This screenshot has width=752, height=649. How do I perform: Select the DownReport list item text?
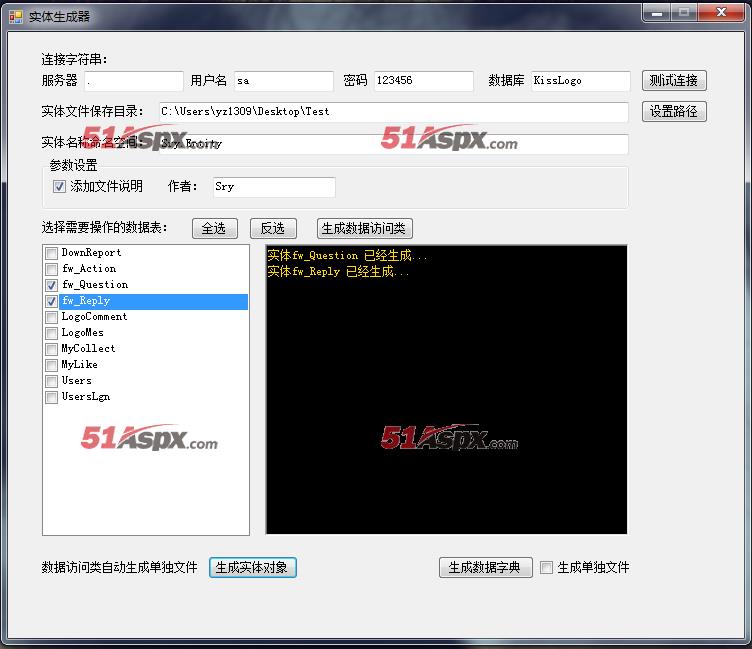[91, 253]
